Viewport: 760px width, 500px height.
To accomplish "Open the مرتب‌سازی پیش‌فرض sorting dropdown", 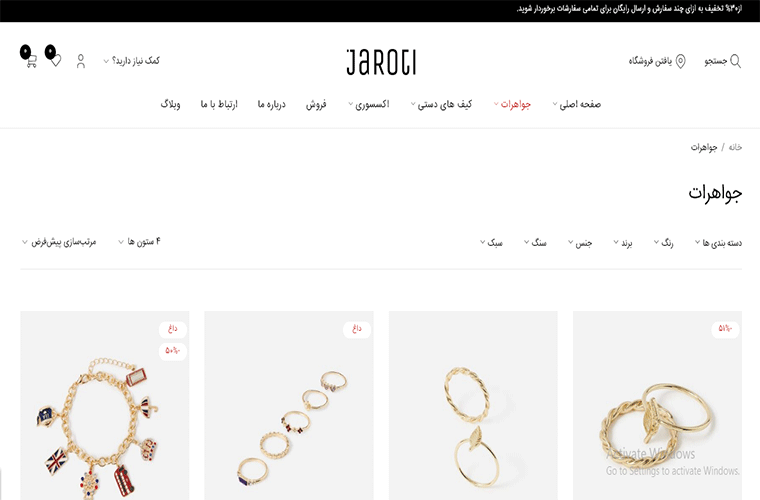I will click(59, 241).
